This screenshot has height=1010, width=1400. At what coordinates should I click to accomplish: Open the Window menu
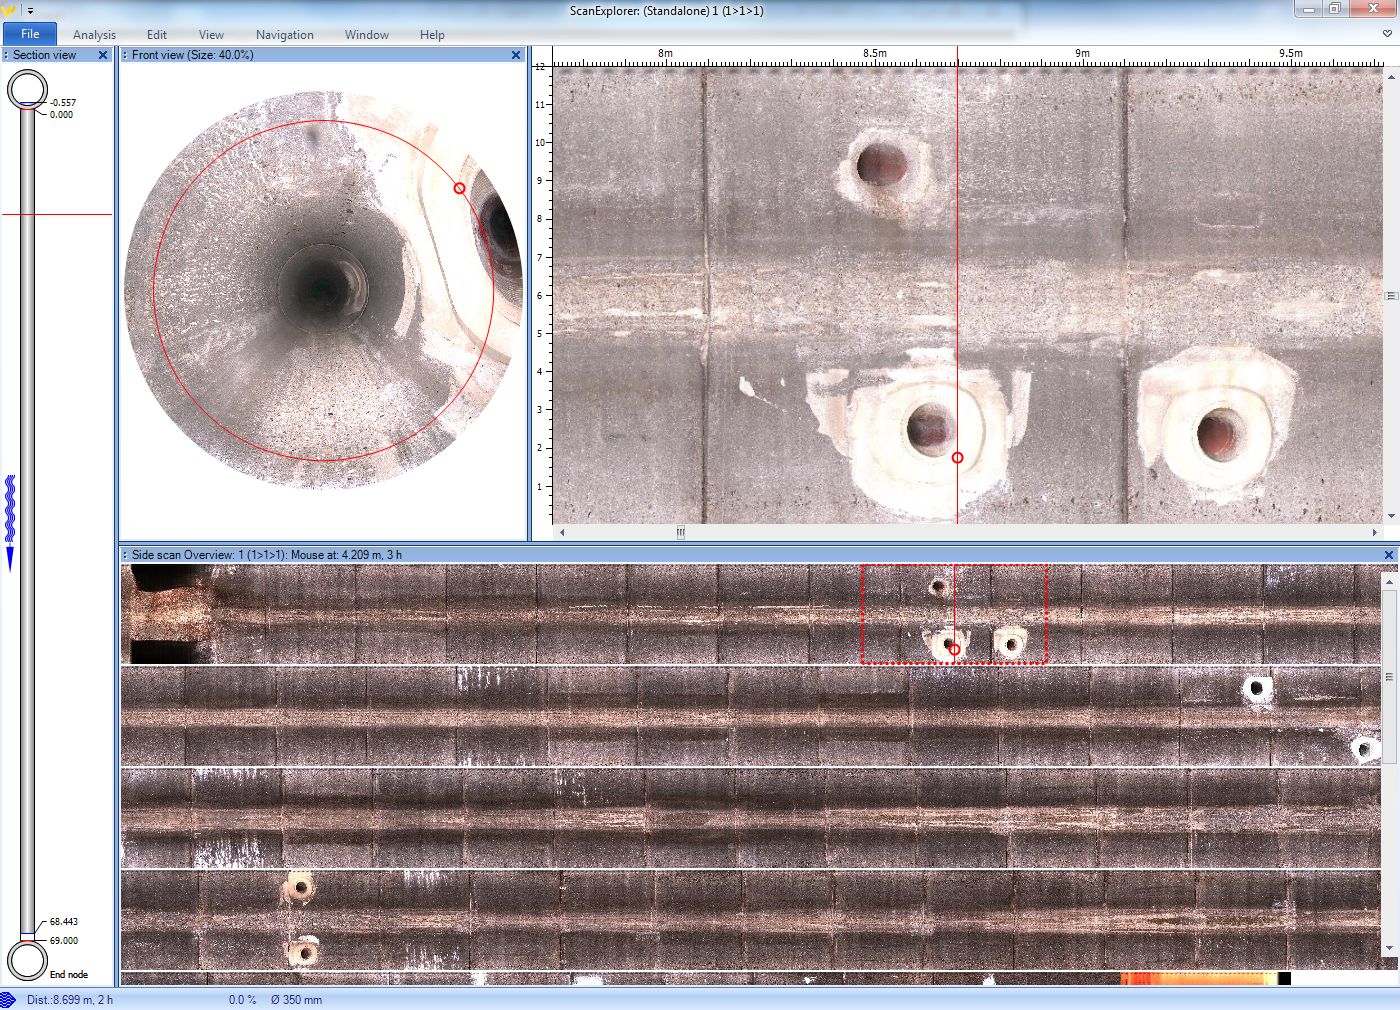tap(366, 34)
